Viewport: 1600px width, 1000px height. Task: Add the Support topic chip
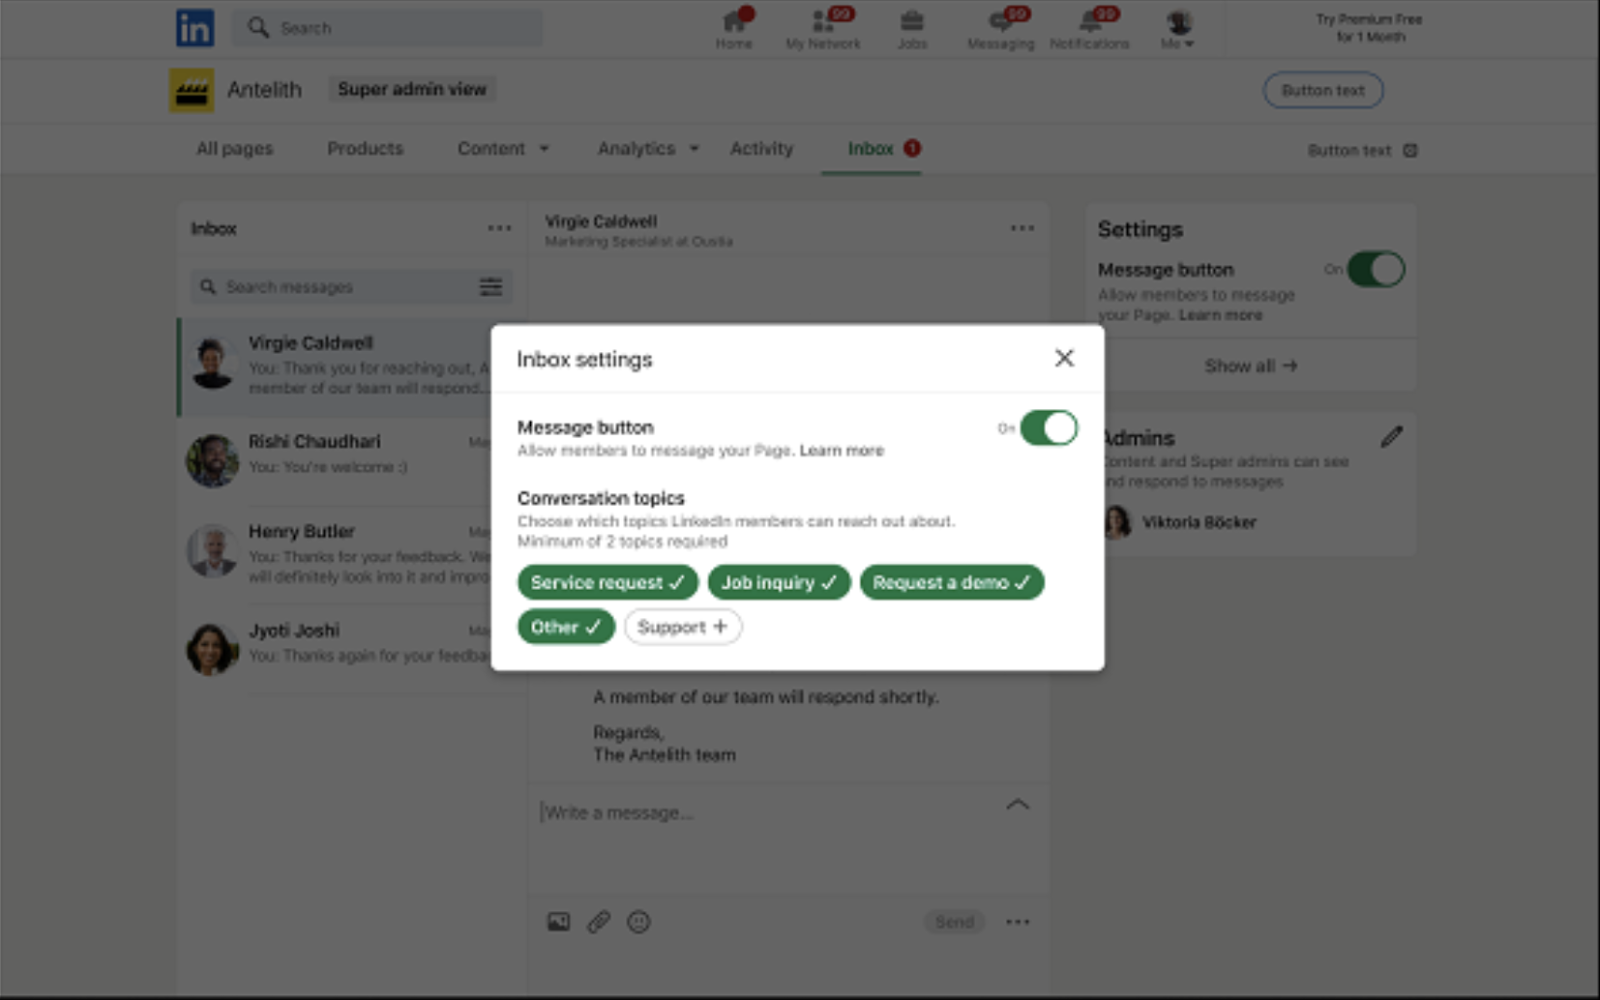tap(683, 627)
